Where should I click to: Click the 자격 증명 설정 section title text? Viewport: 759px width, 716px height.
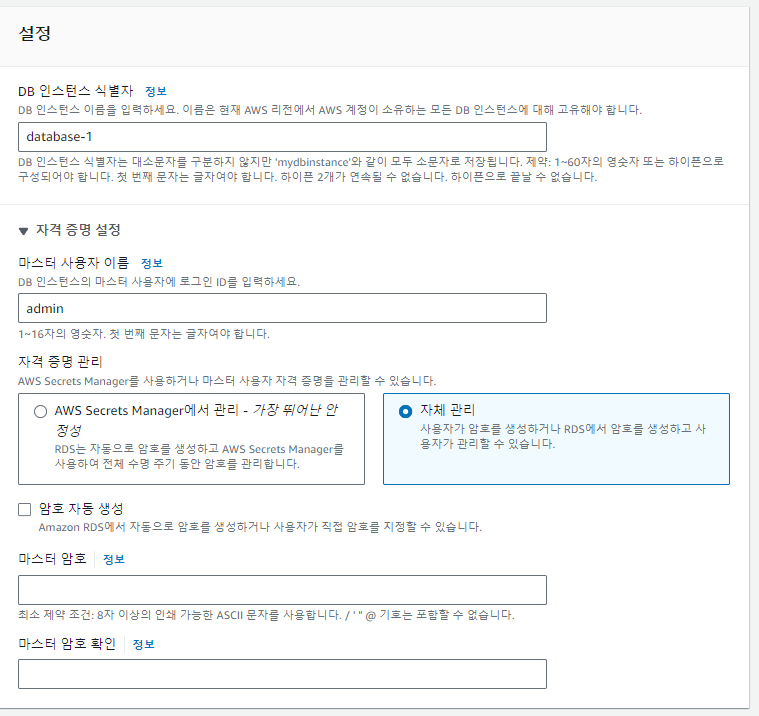(x=78, y=230)
